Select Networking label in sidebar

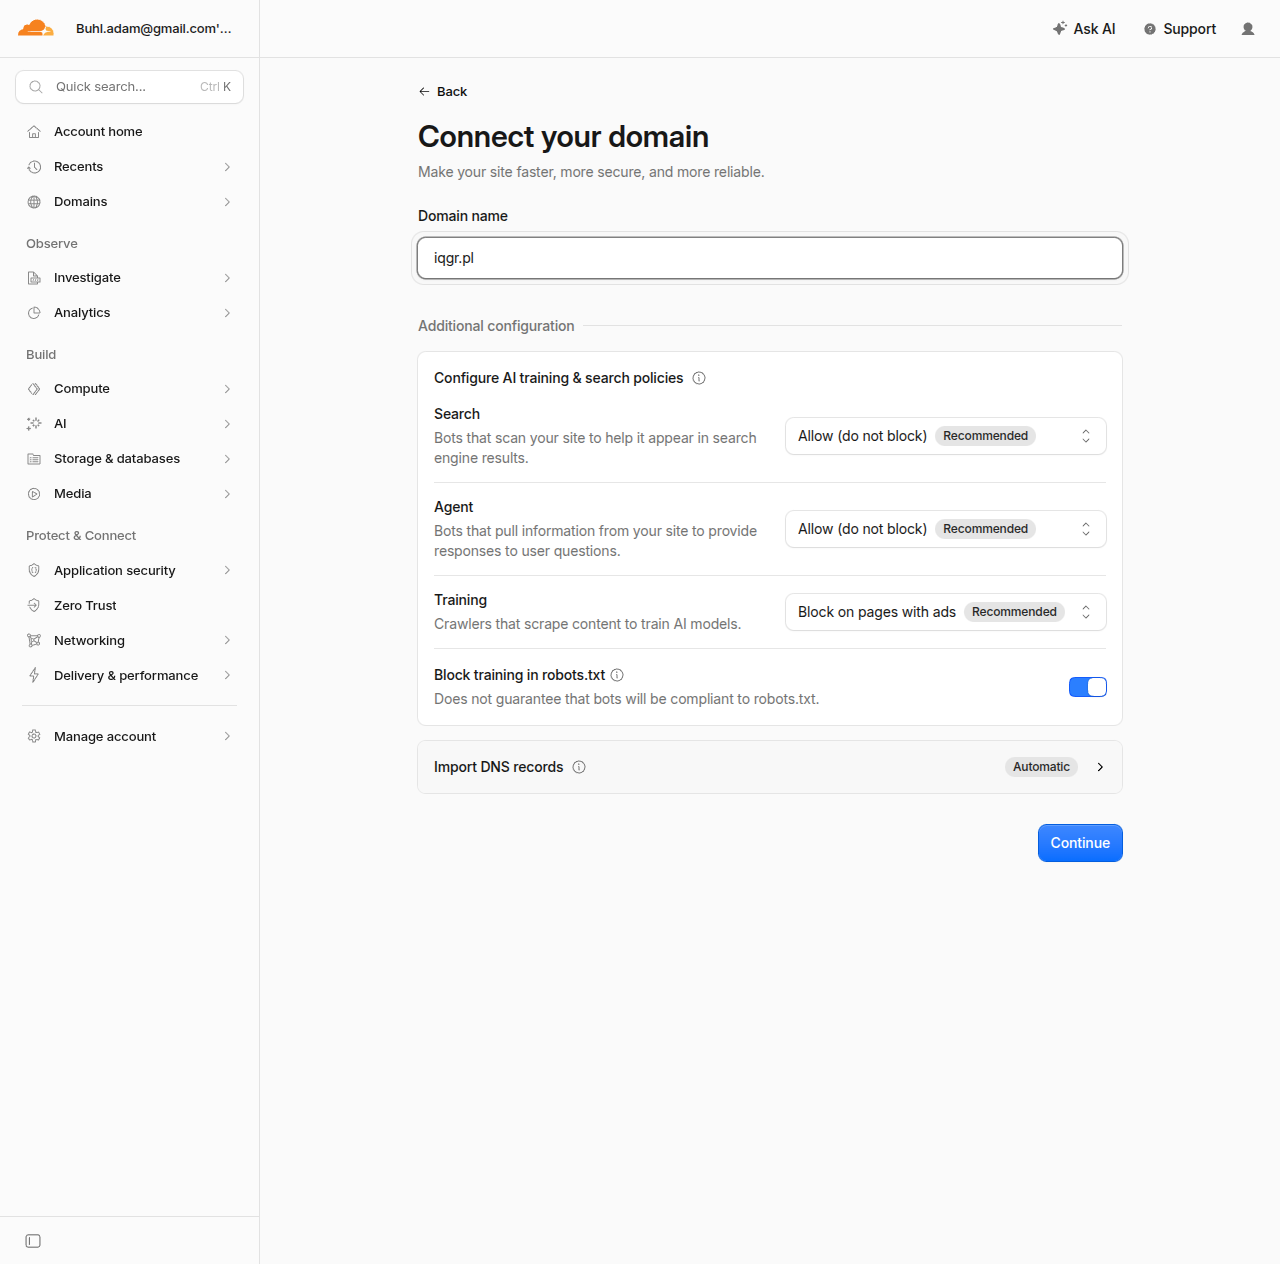89,641
